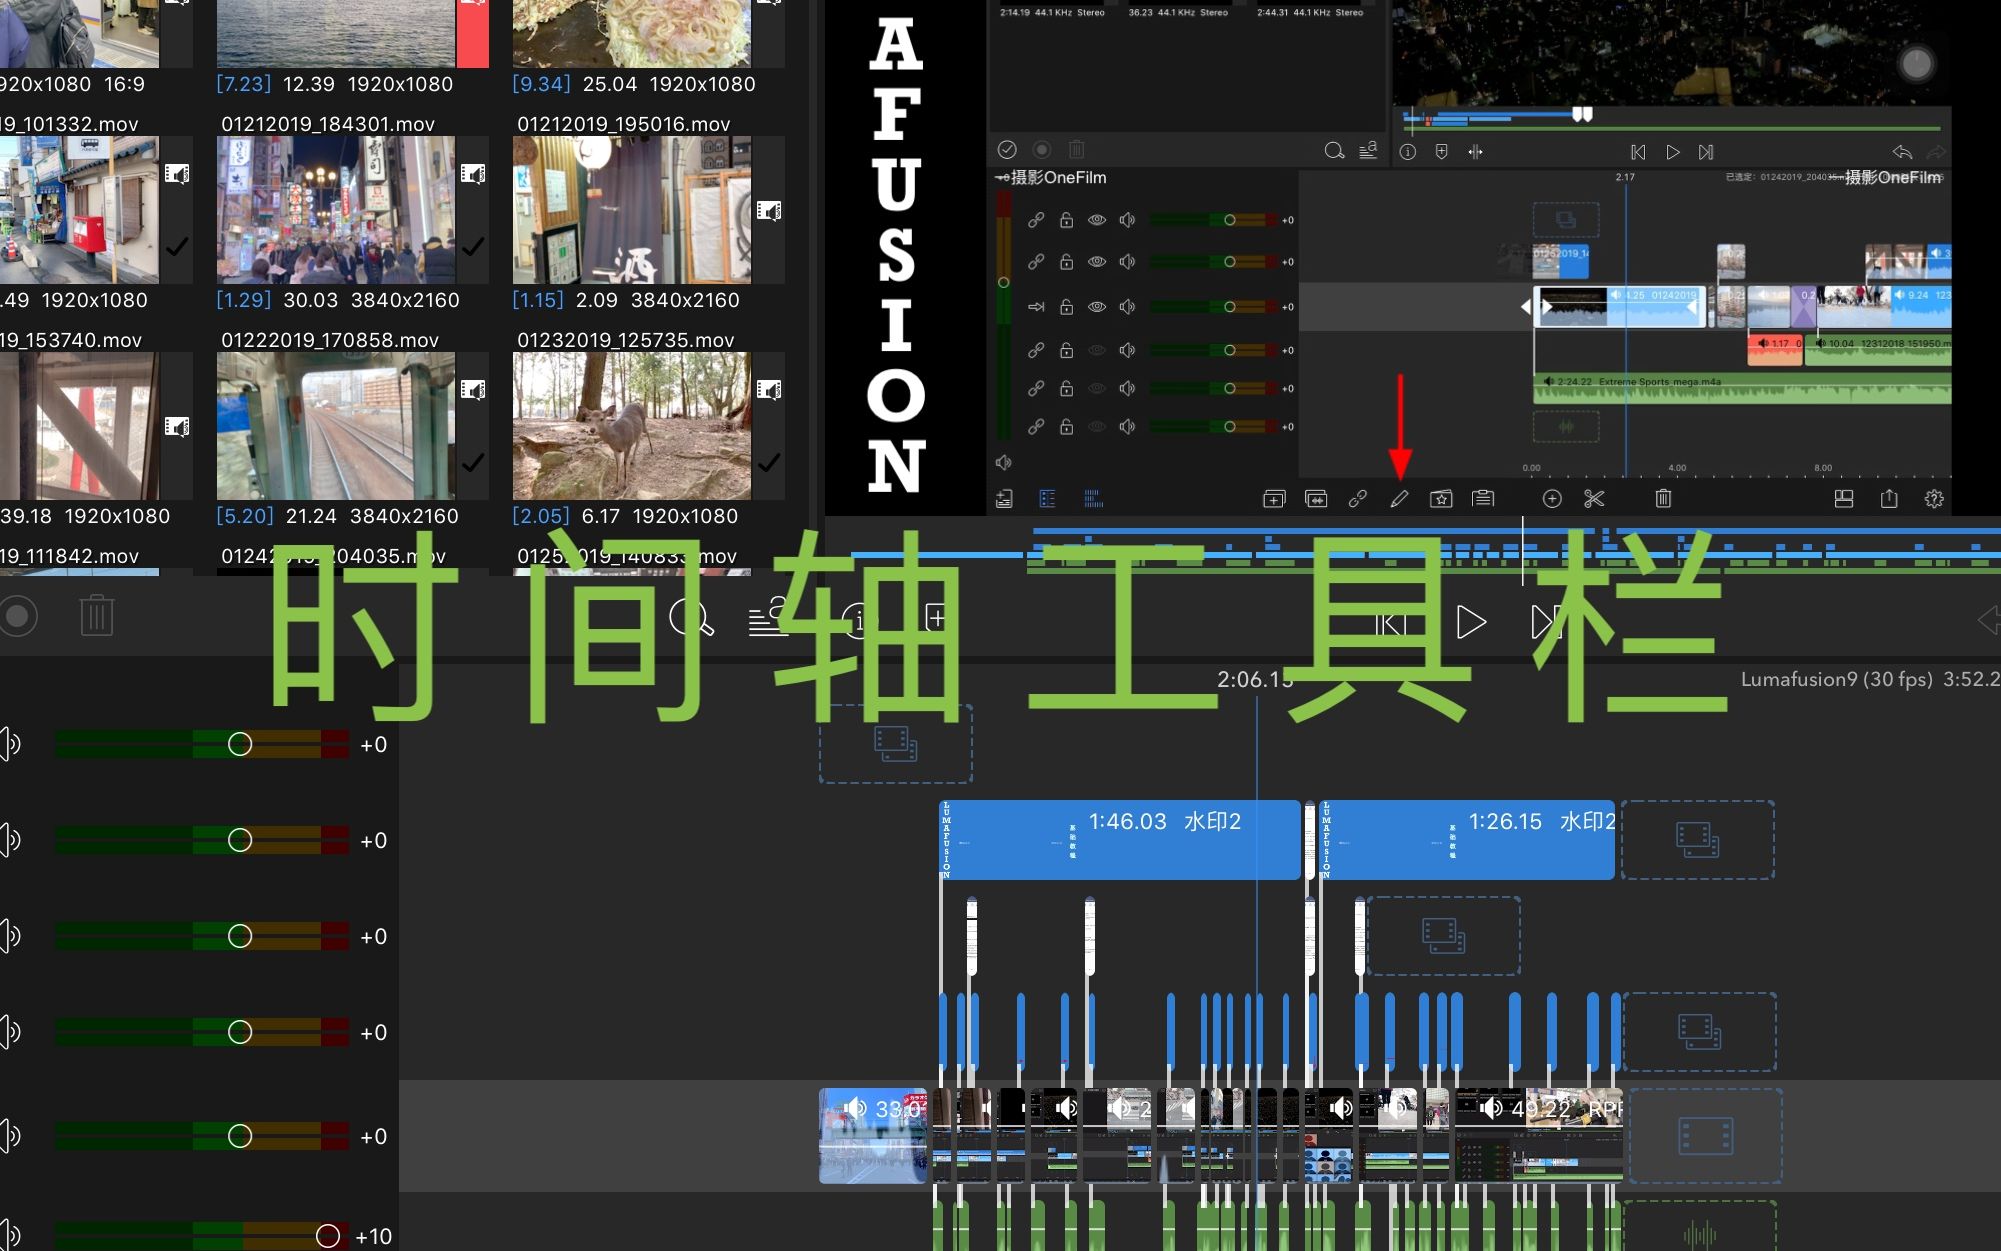Screen dimensions: 2001x1251
Task: Click the layout icon left of share export
Action: pyautogui.click(x=1844, y=499)
